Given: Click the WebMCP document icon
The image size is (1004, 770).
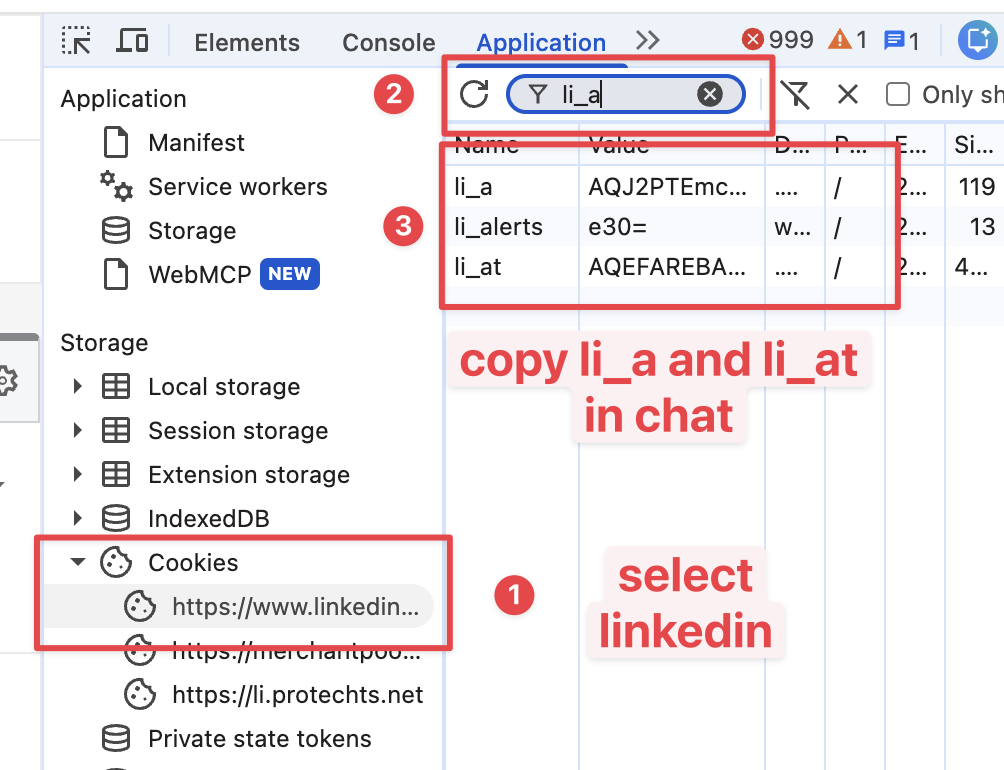Looking at the screenshot, I should (116, 274).
